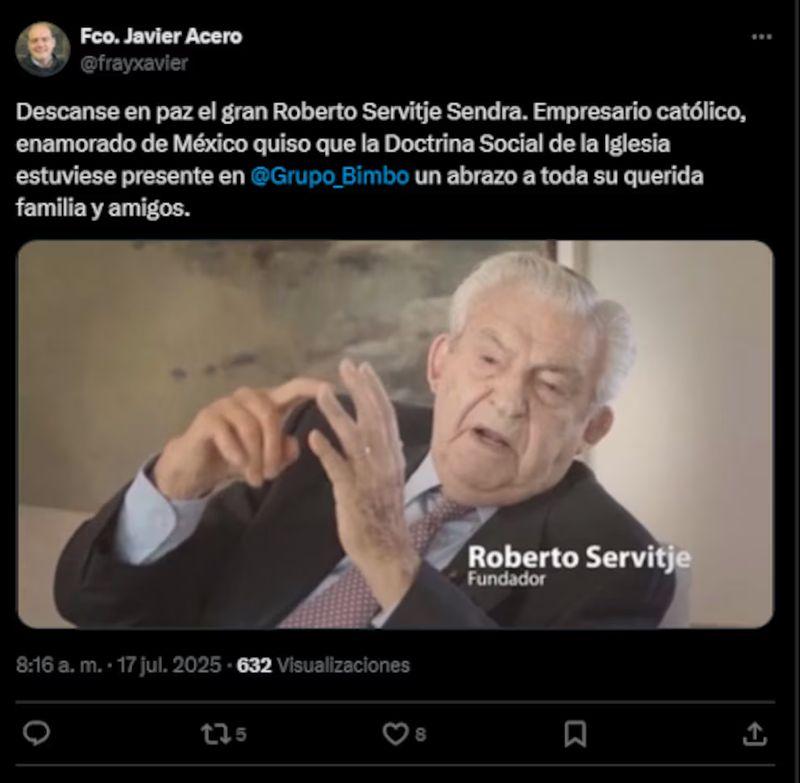Click the tweet text starting with Descanse en paz
The height and width of the screenshot is (783, 800).
(381, 160)
